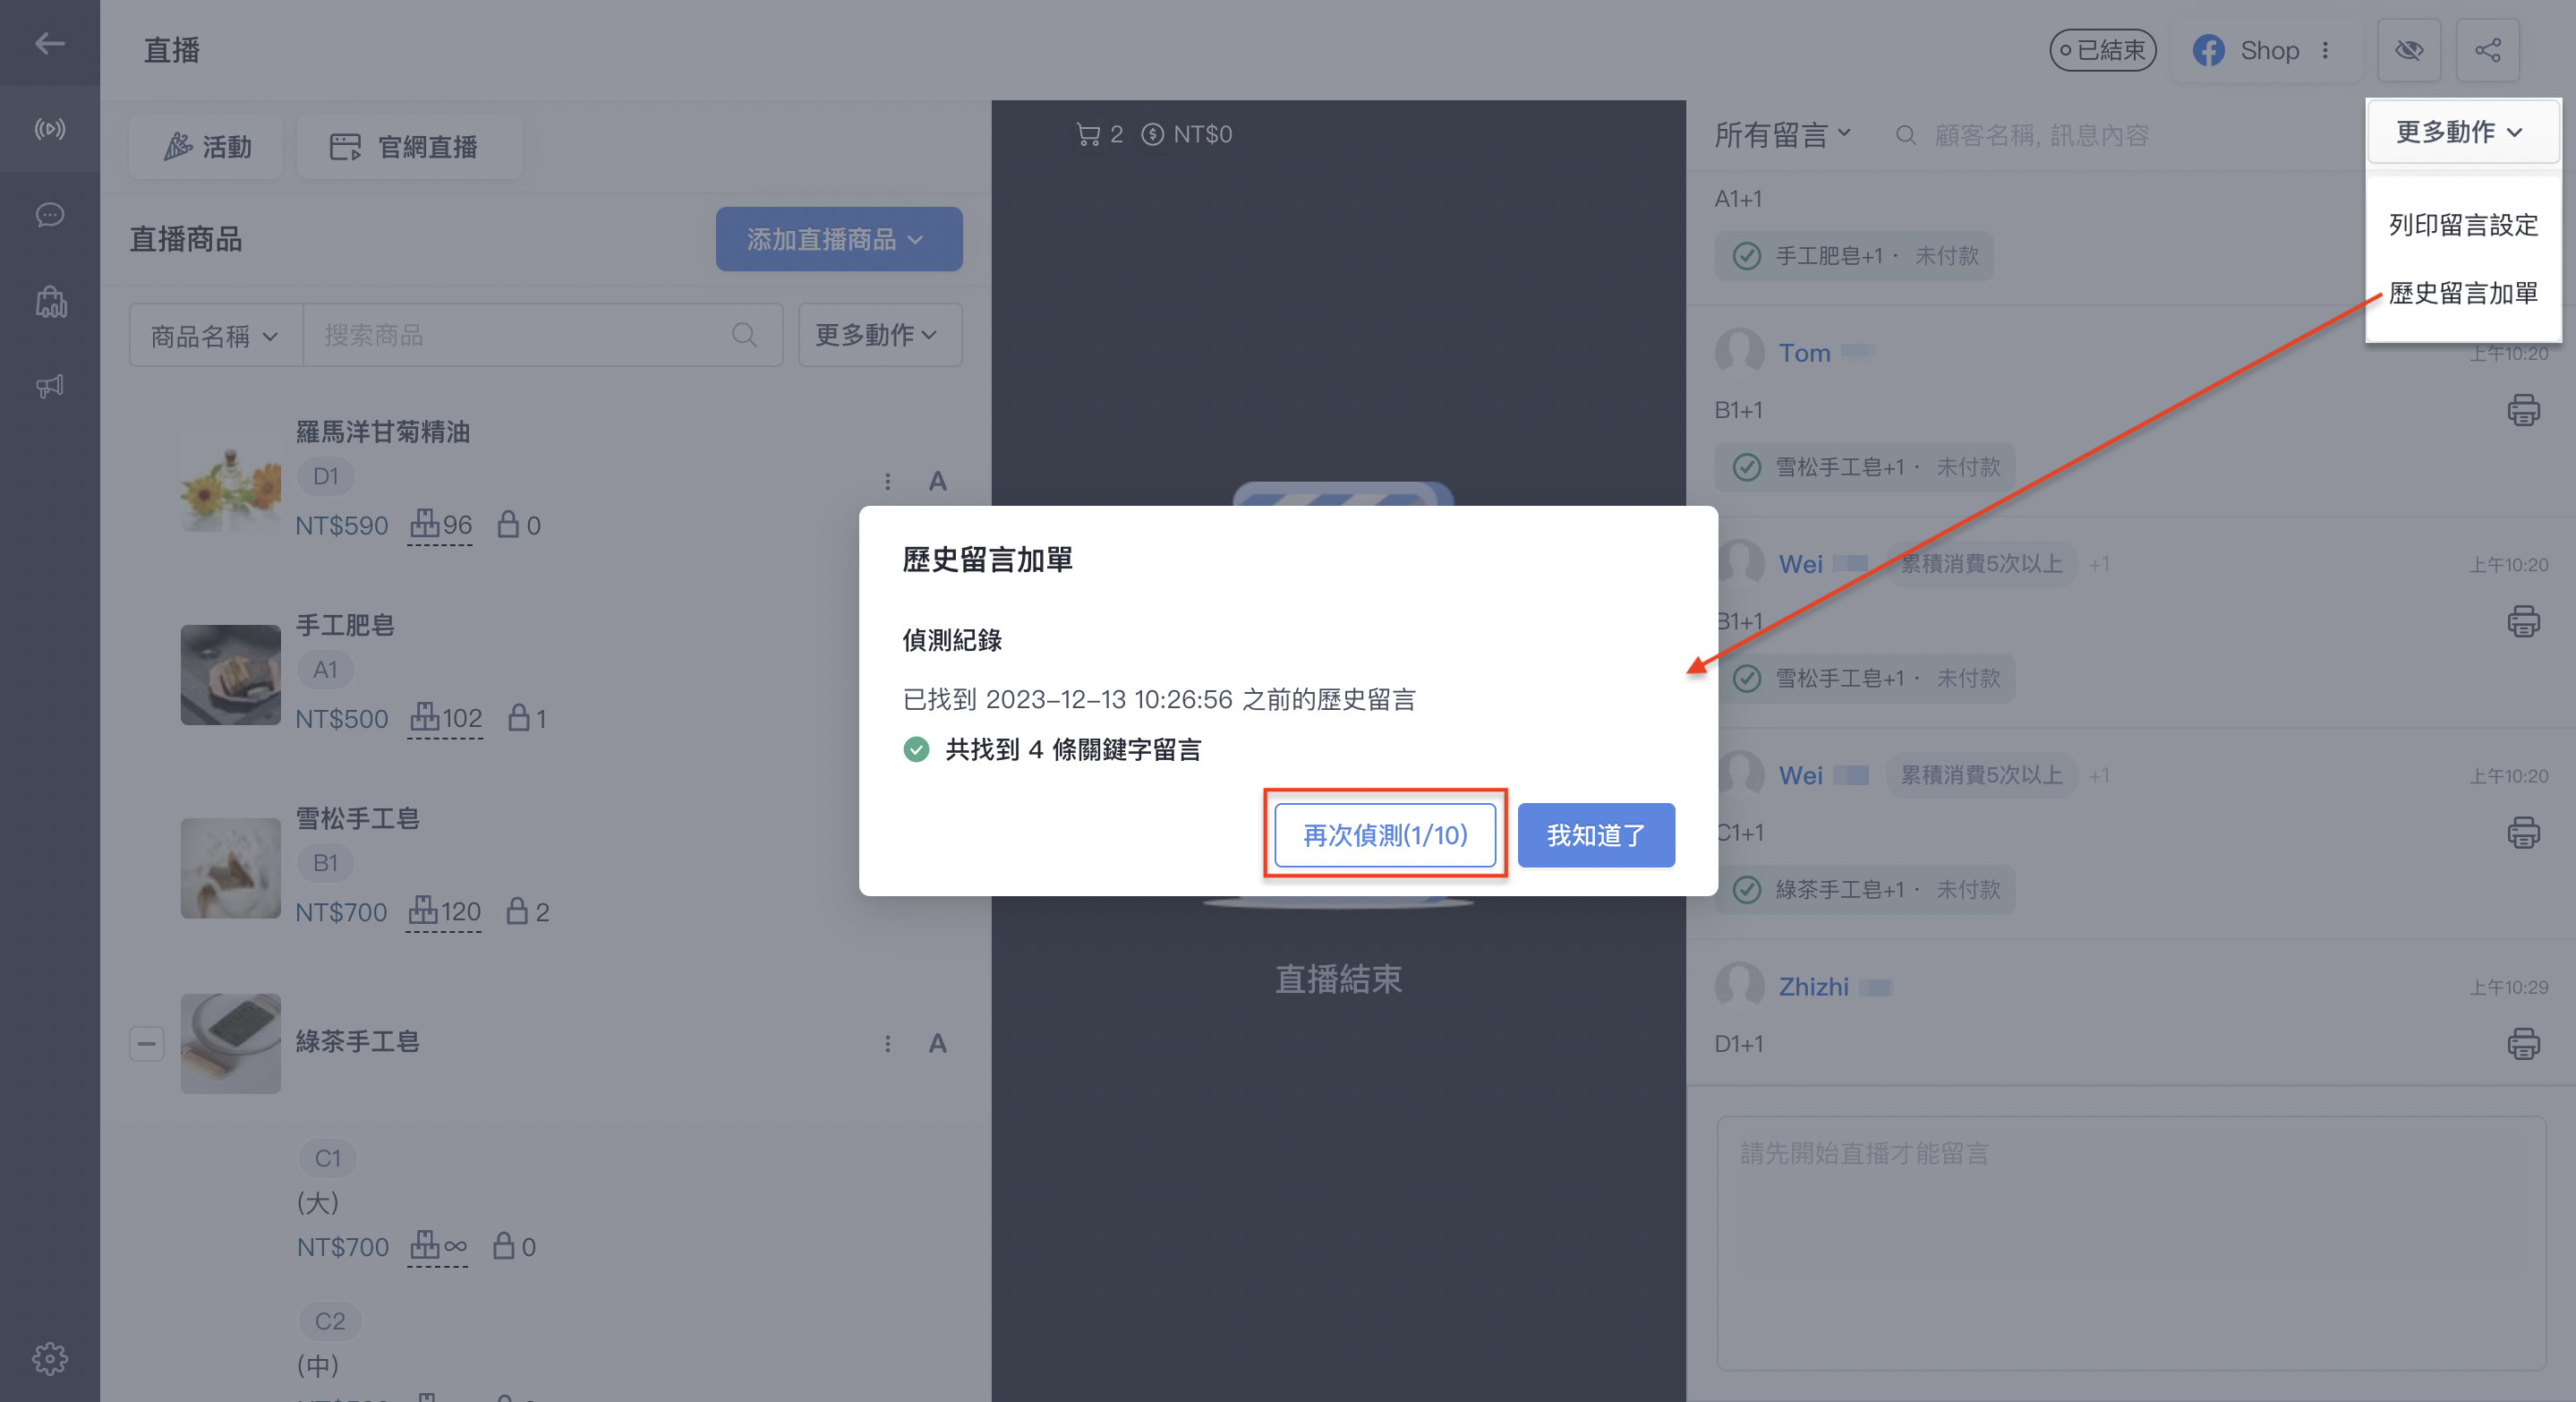The height and width of the screenshot is (1402, 2576).
Task: Click the first 累積消費5次以上 tag on Wei
Action: (x=1980, y=563)
